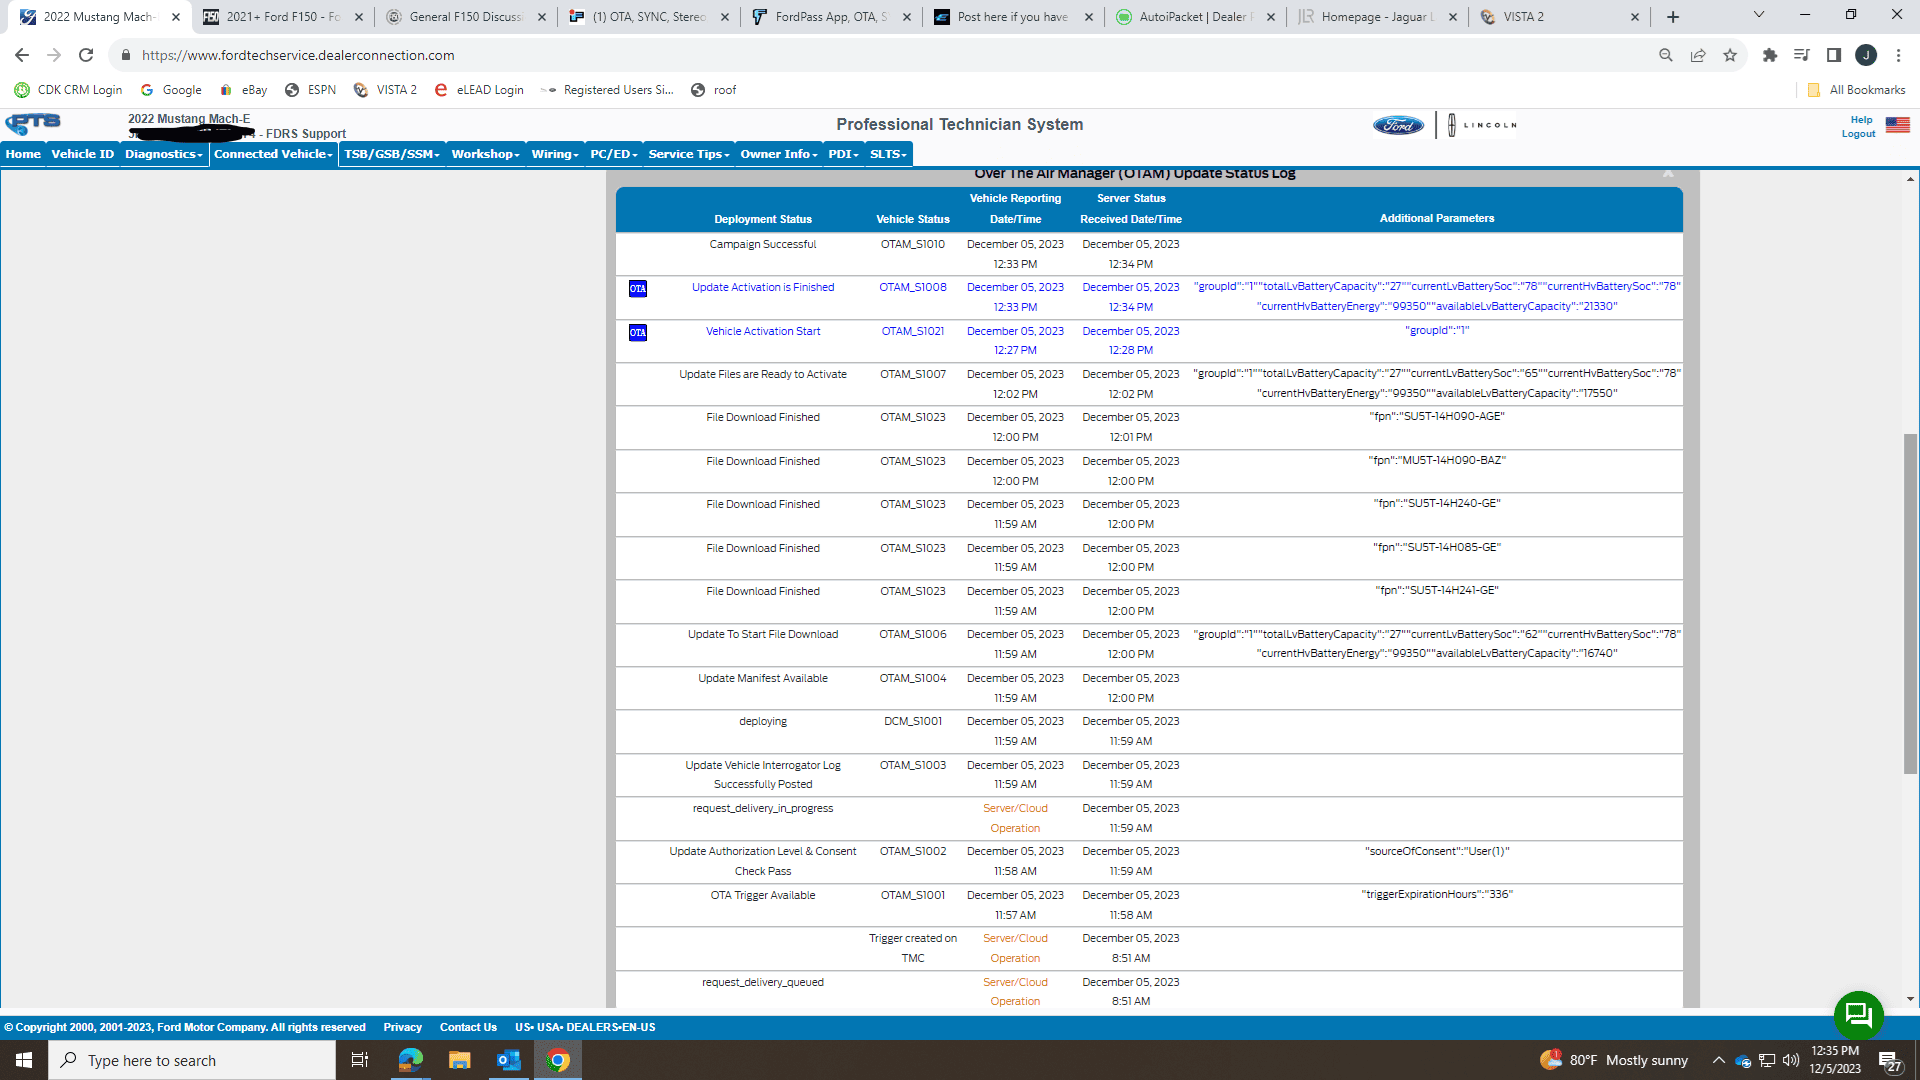Click Windows taskbar search box
Image resolution: width=1920 pixels, height=1080 pixels.
pos(192,1060)
